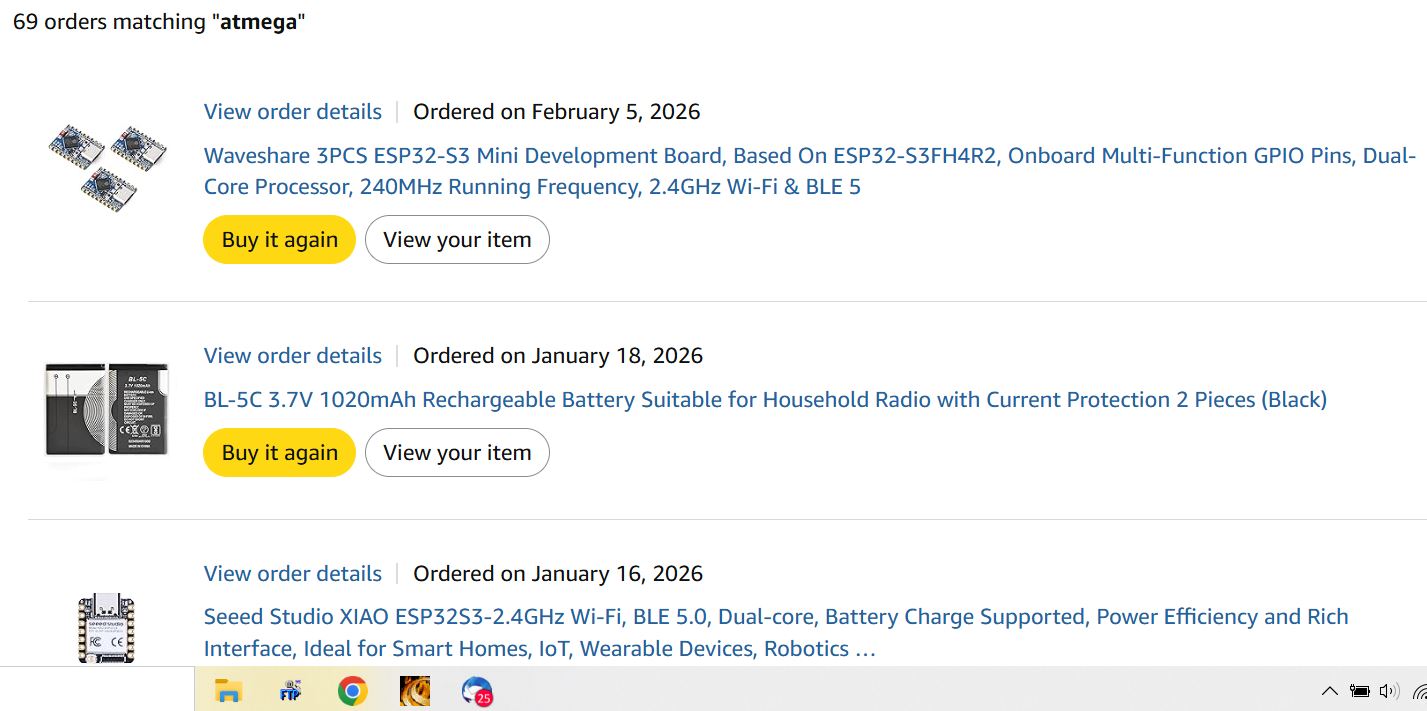Viewport: 1427px width, 711px height.
Task: View order details for January 16 order
Action: (293, 573)
